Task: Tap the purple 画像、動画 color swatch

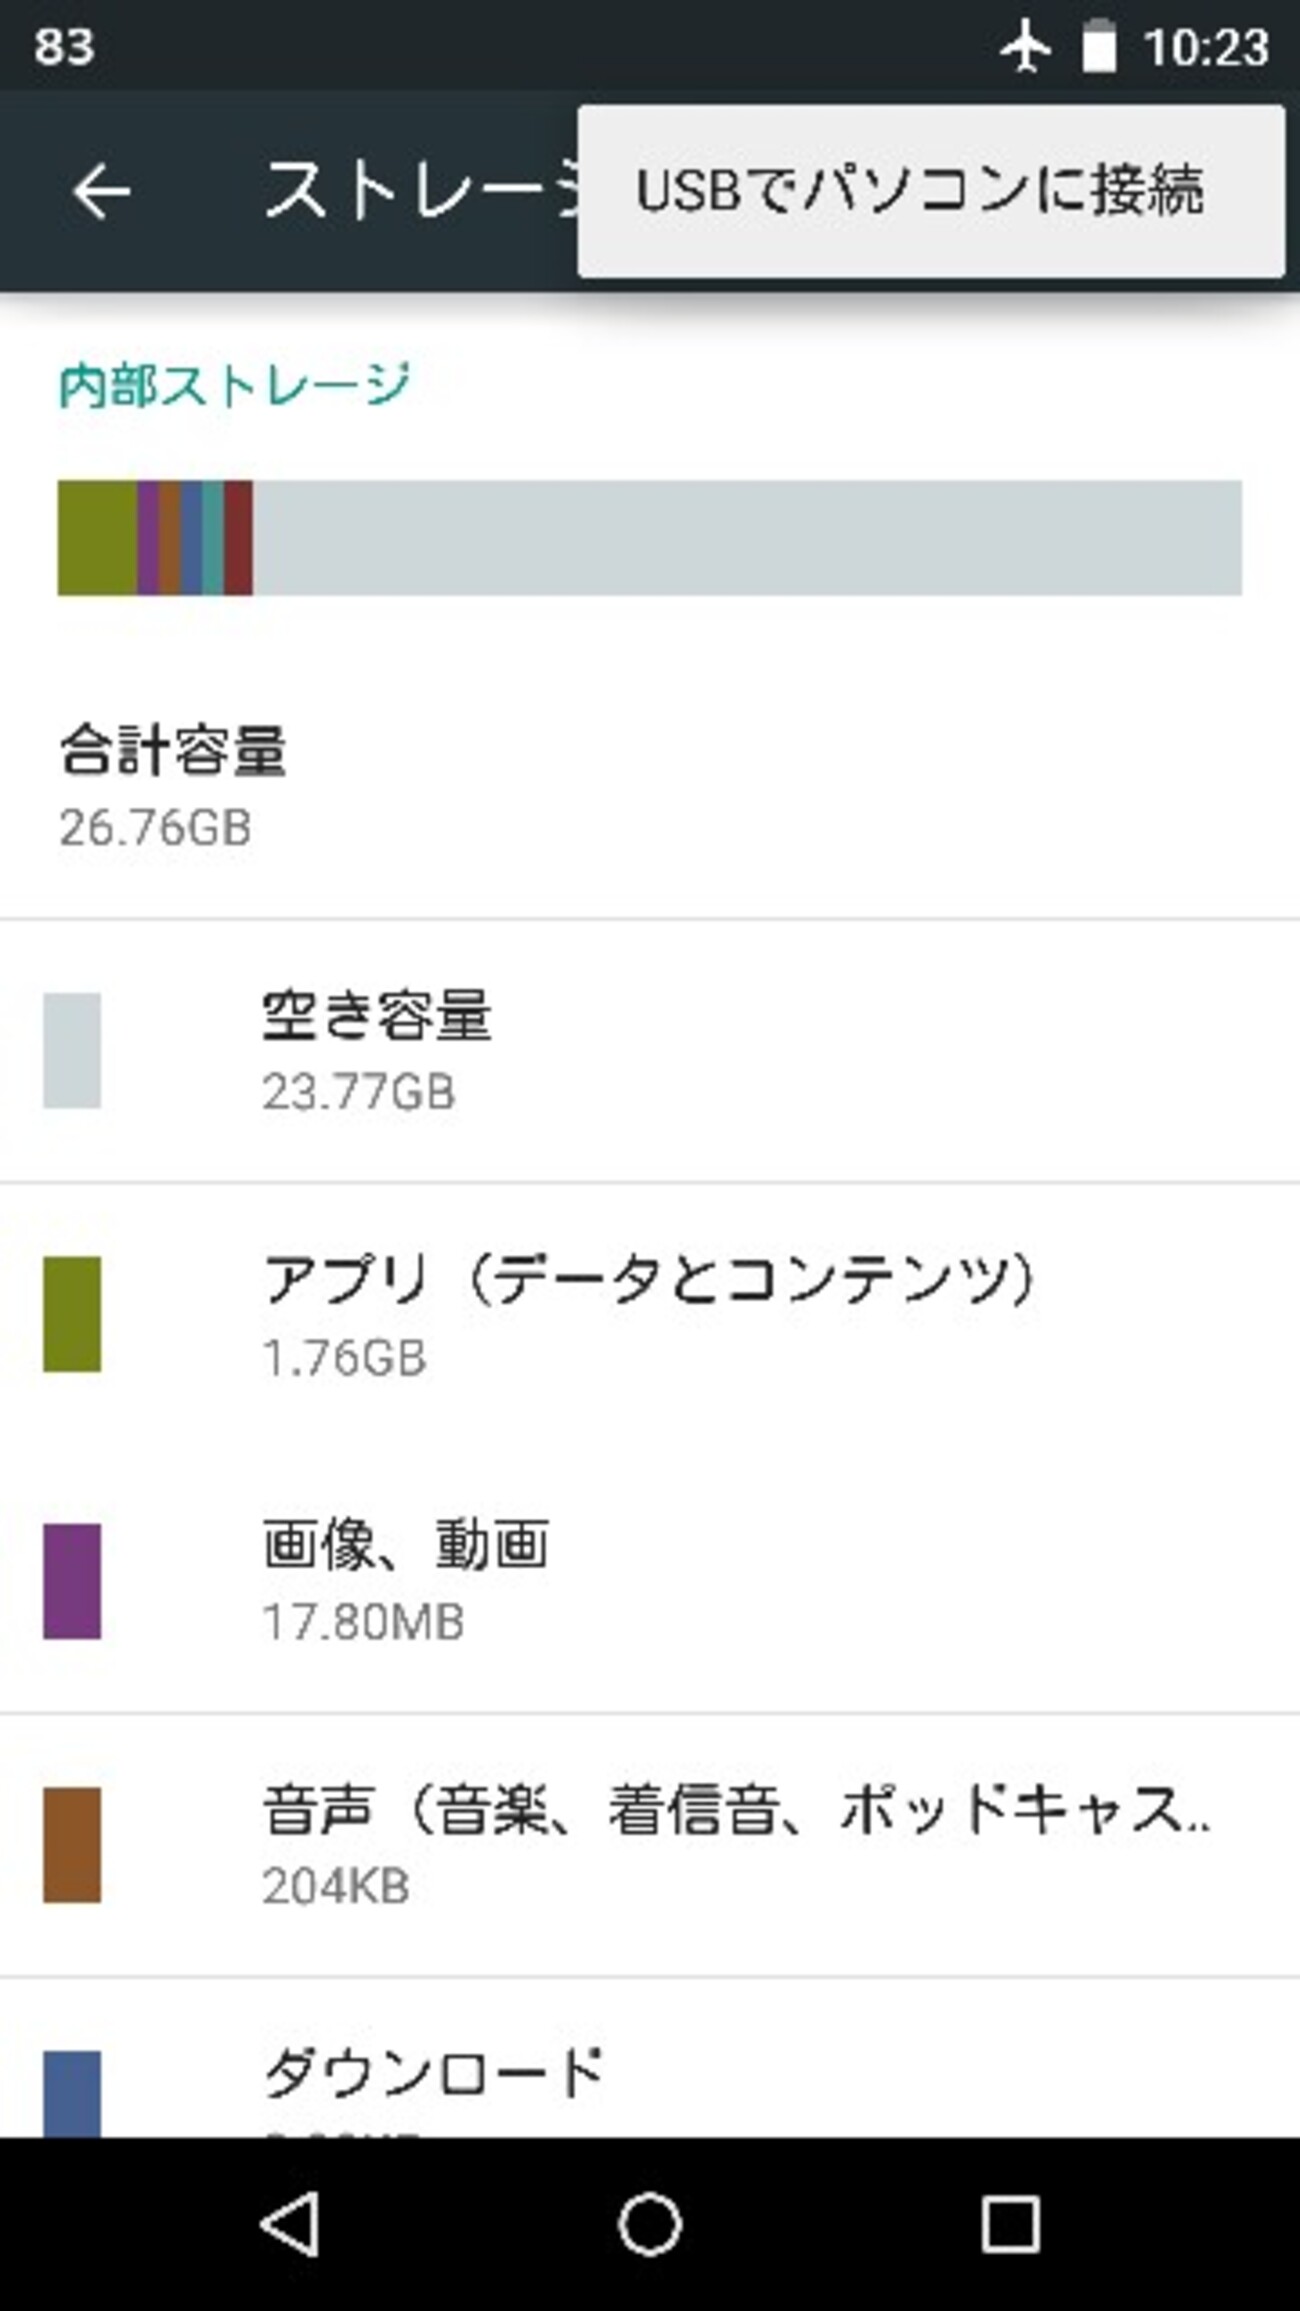Action: [72, 1581]
